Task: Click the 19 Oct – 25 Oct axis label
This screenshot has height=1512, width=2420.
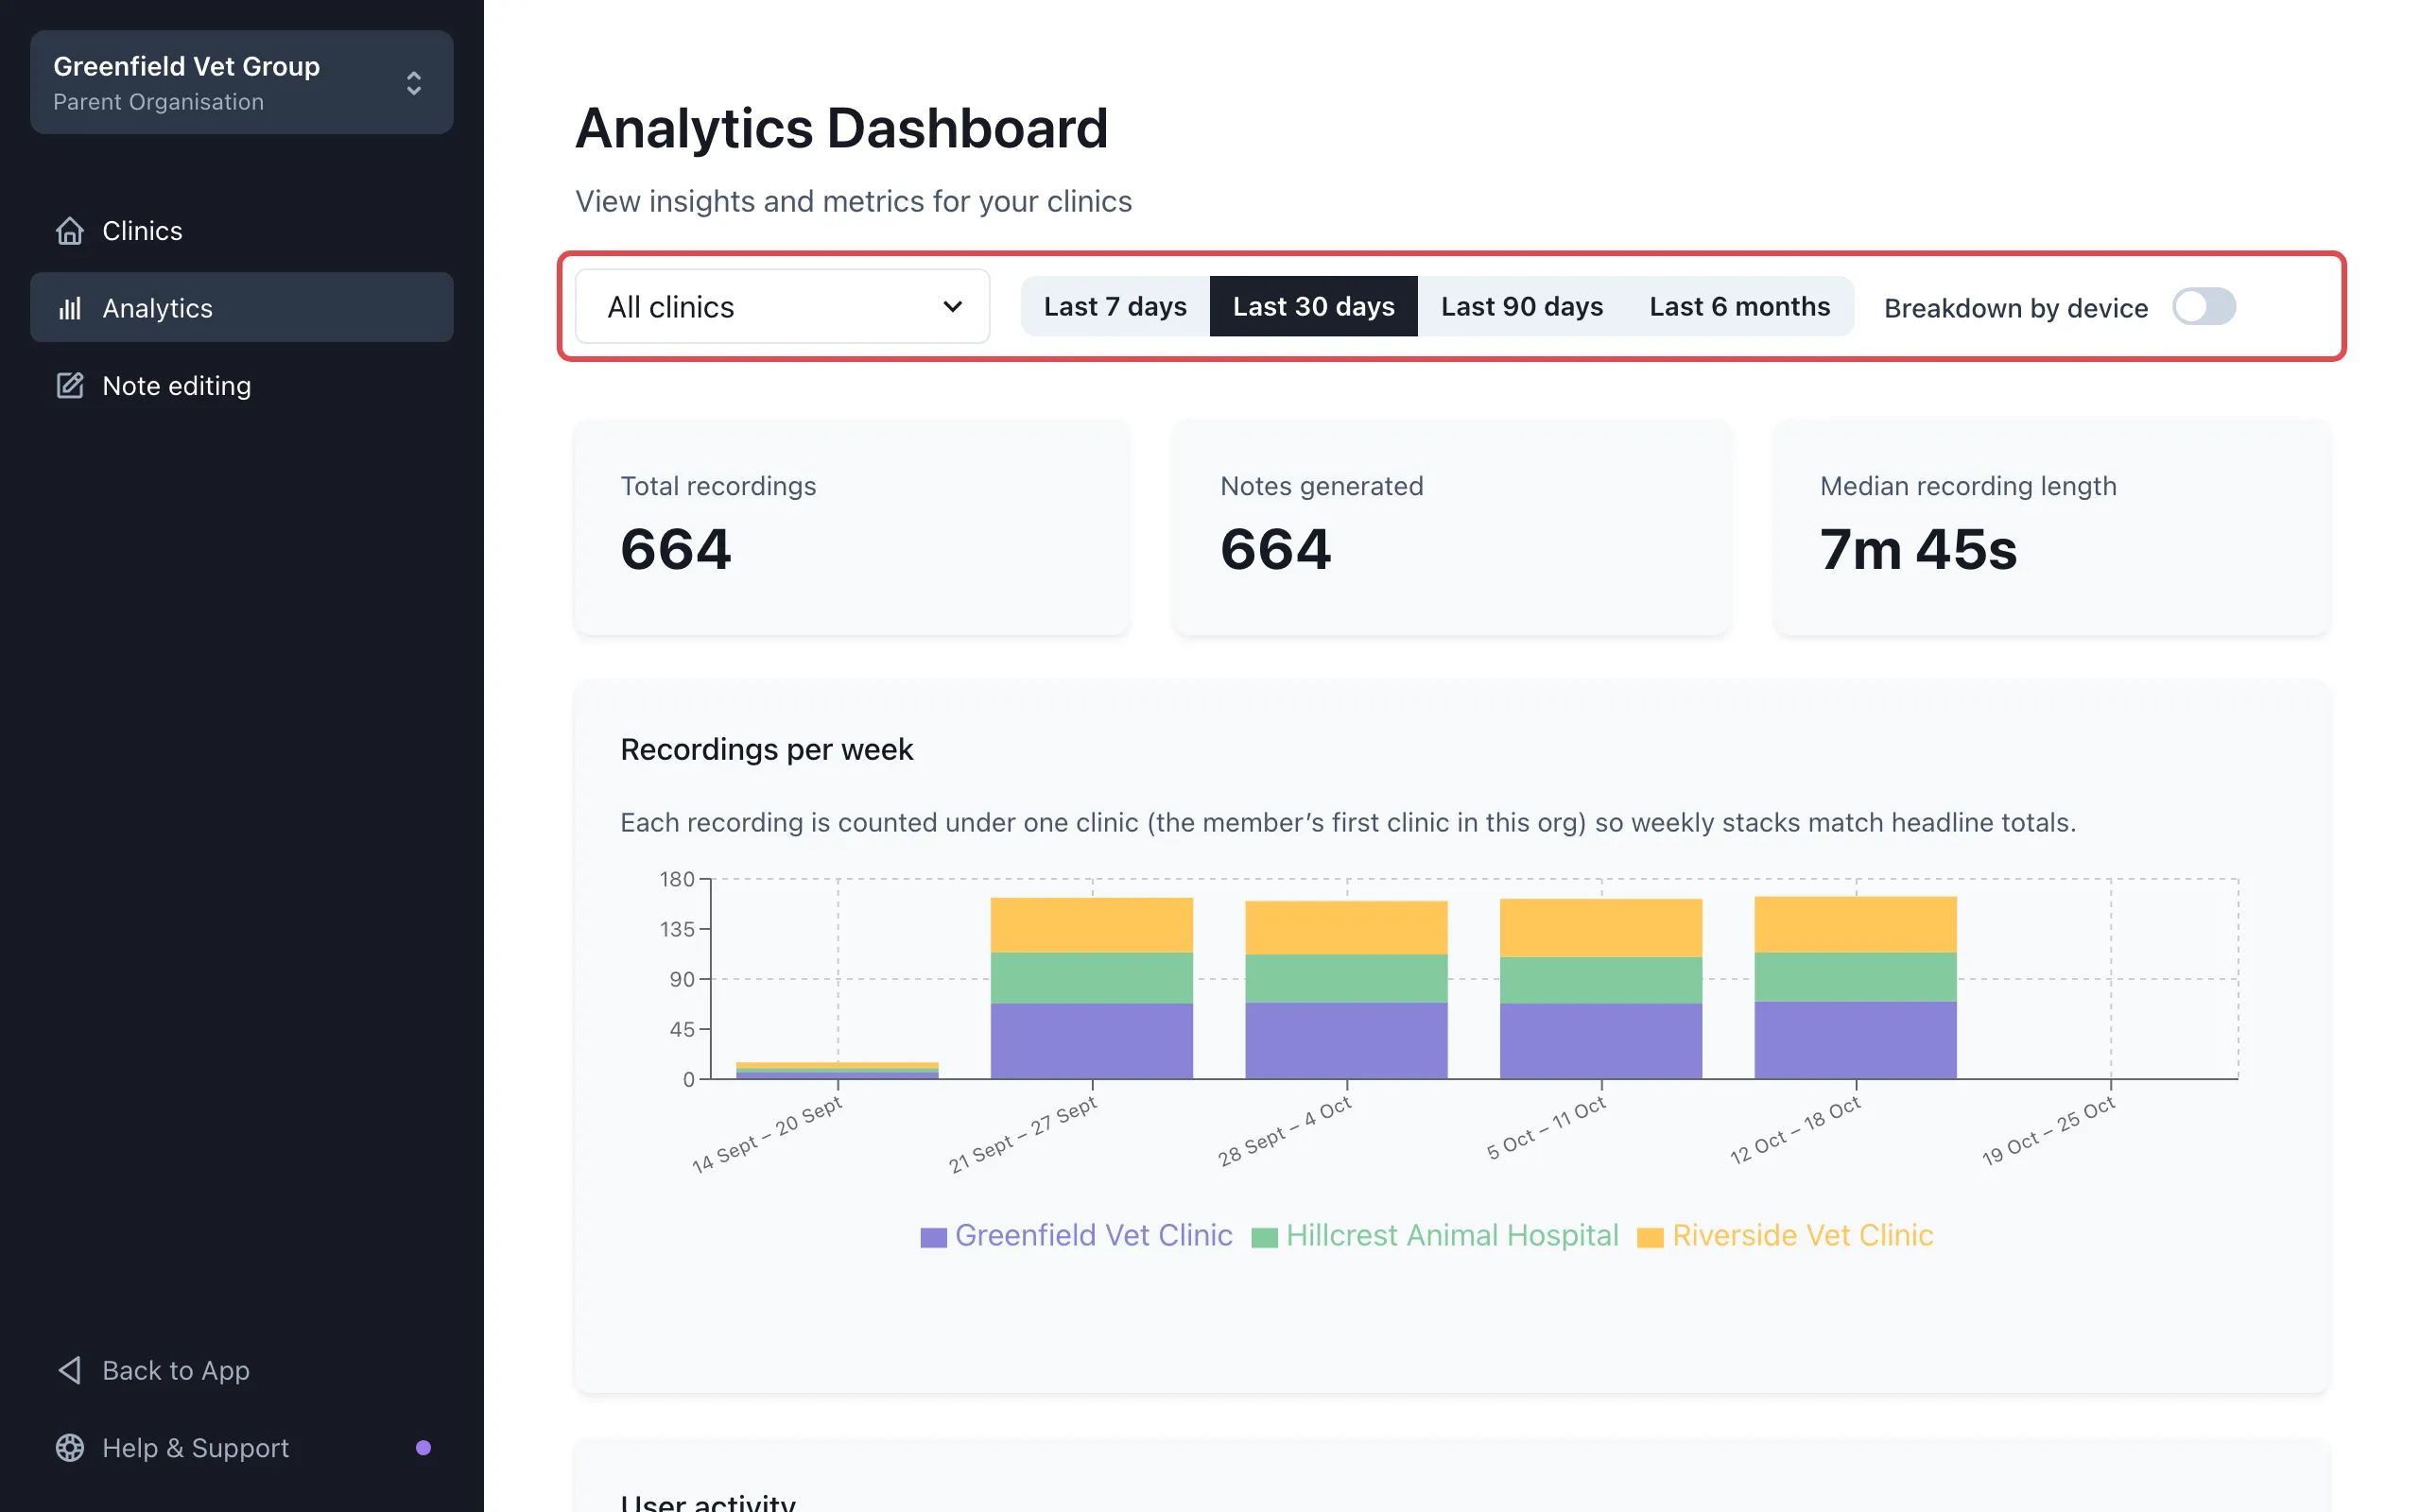Action: tap(2048, 1131)
